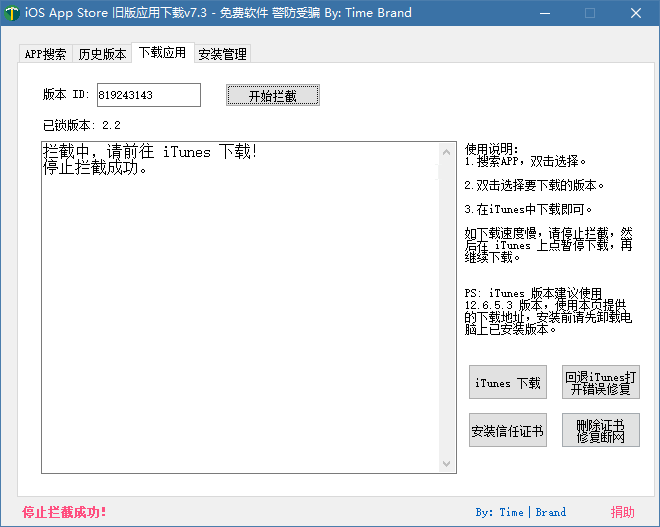Click the 停止拦截成功! status message
Image resolution: width=660 pixels, height=527 pixels.
coord(64,512)
